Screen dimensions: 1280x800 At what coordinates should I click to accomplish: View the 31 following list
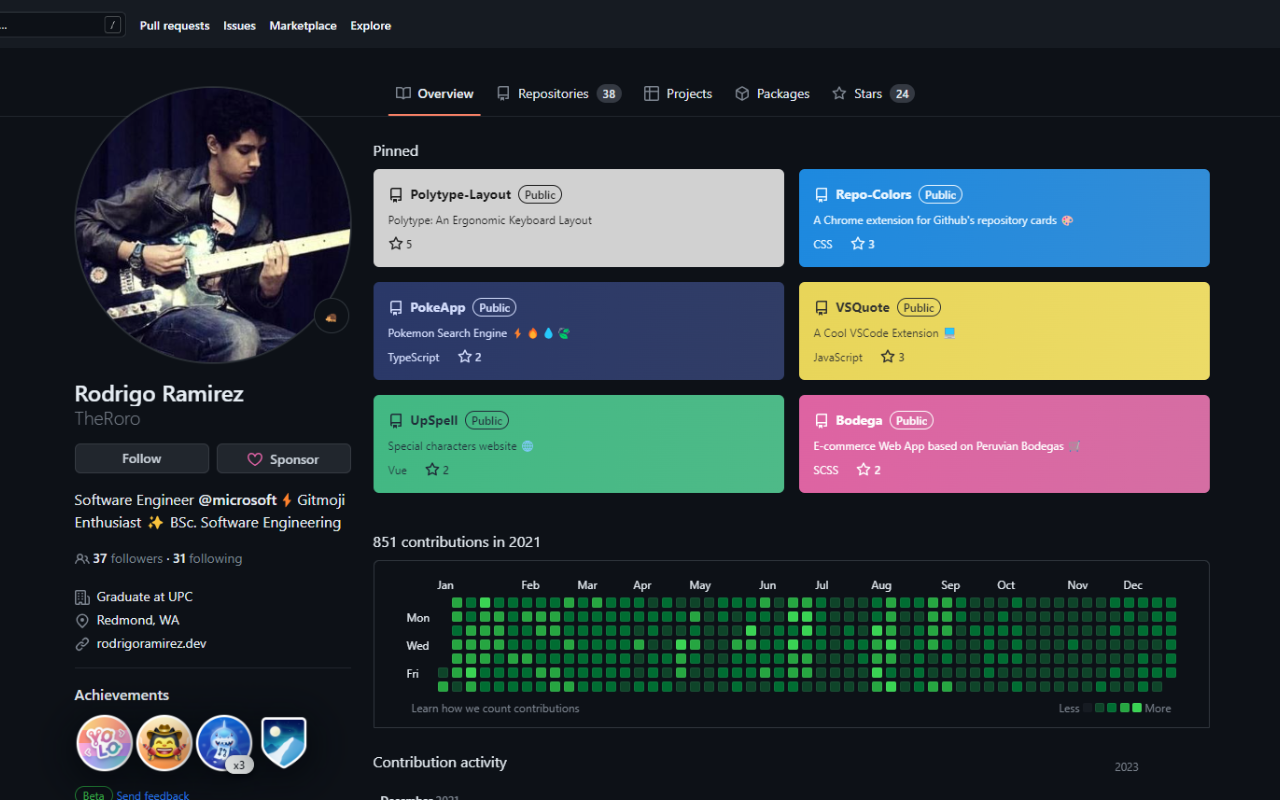tap(207, 559)
